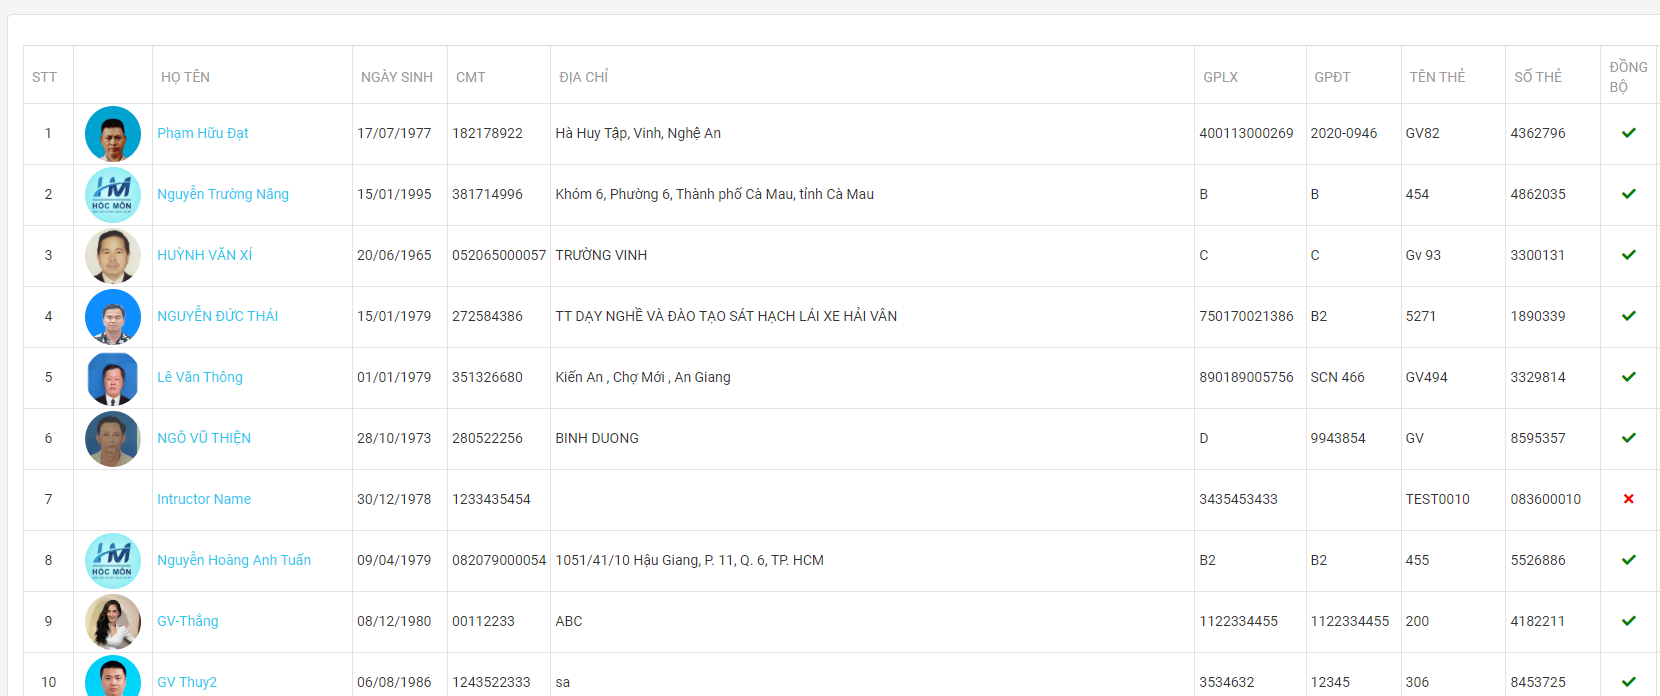Open the Intructor Name link

tap(204, 499)
